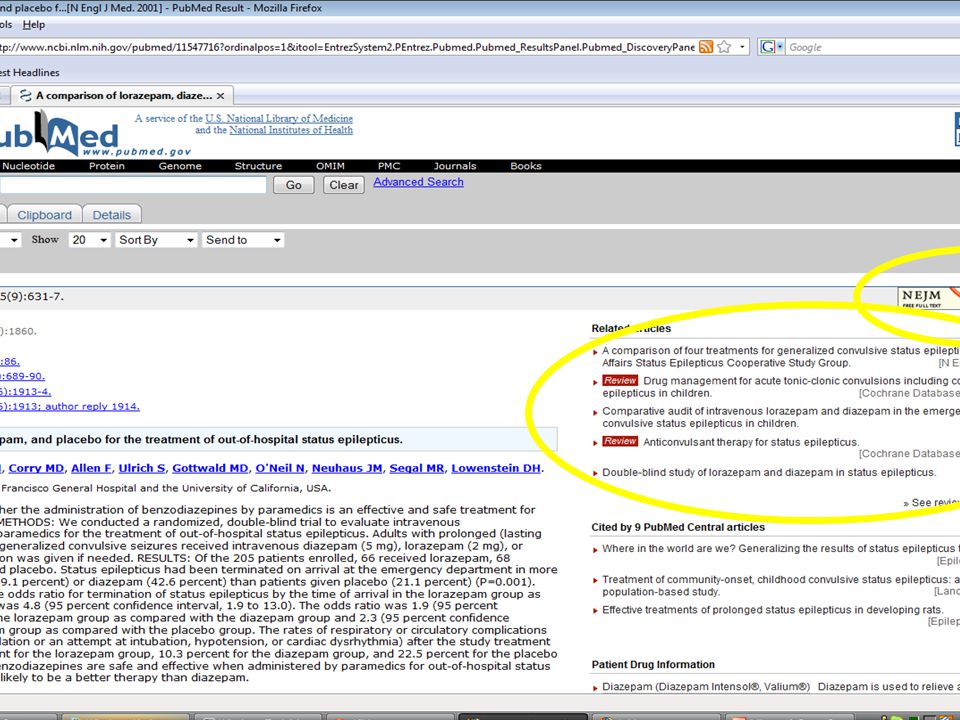
Task: Click the PubMed logo
Action: pyautogui.click(x=59, y=133)
